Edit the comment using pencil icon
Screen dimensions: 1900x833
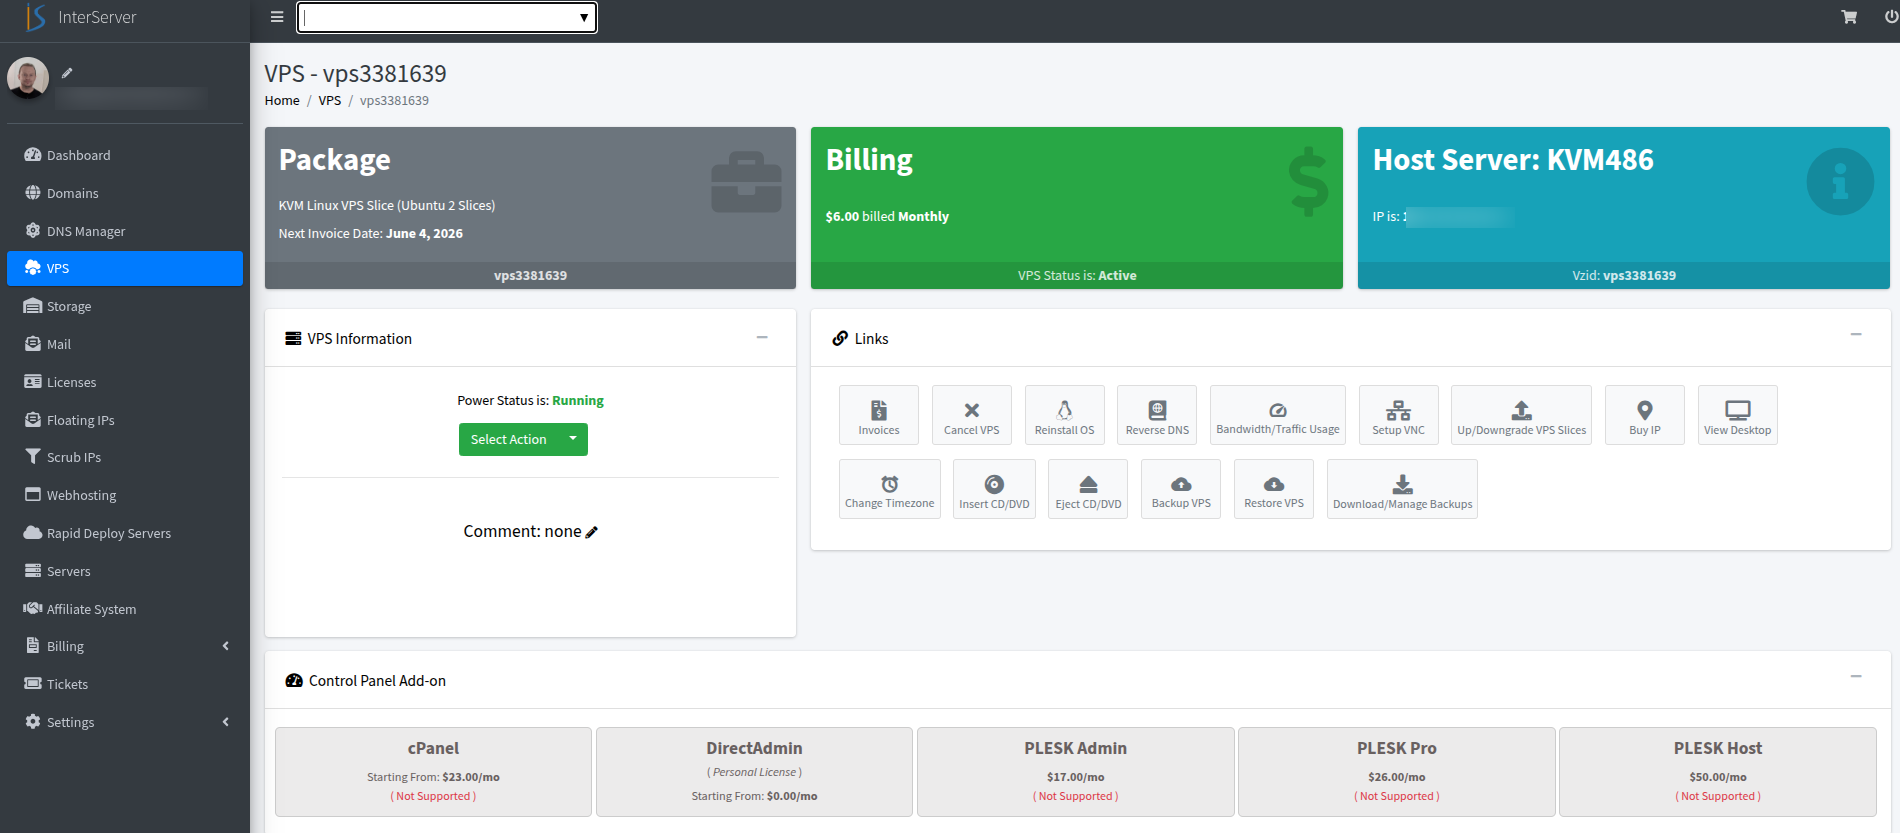click(591, 532)
